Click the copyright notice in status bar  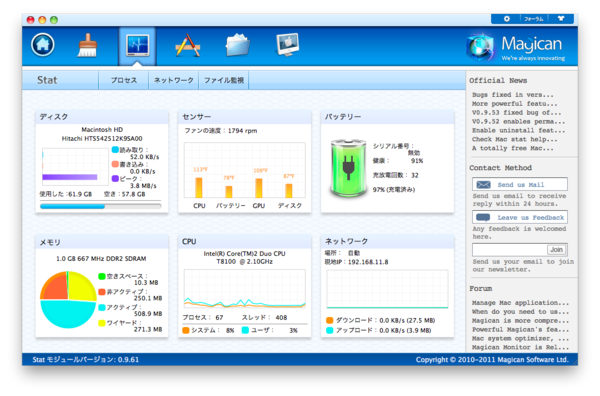(492, 359)
